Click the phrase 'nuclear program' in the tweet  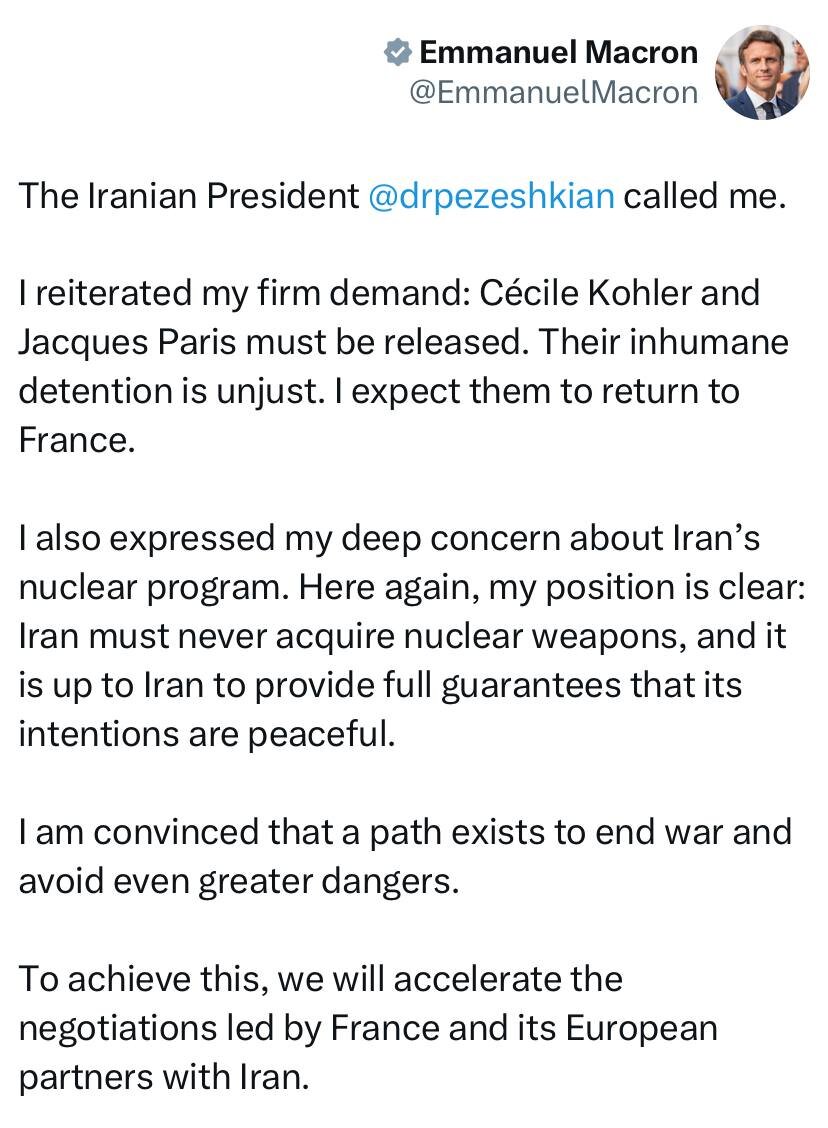coord(154,588)
